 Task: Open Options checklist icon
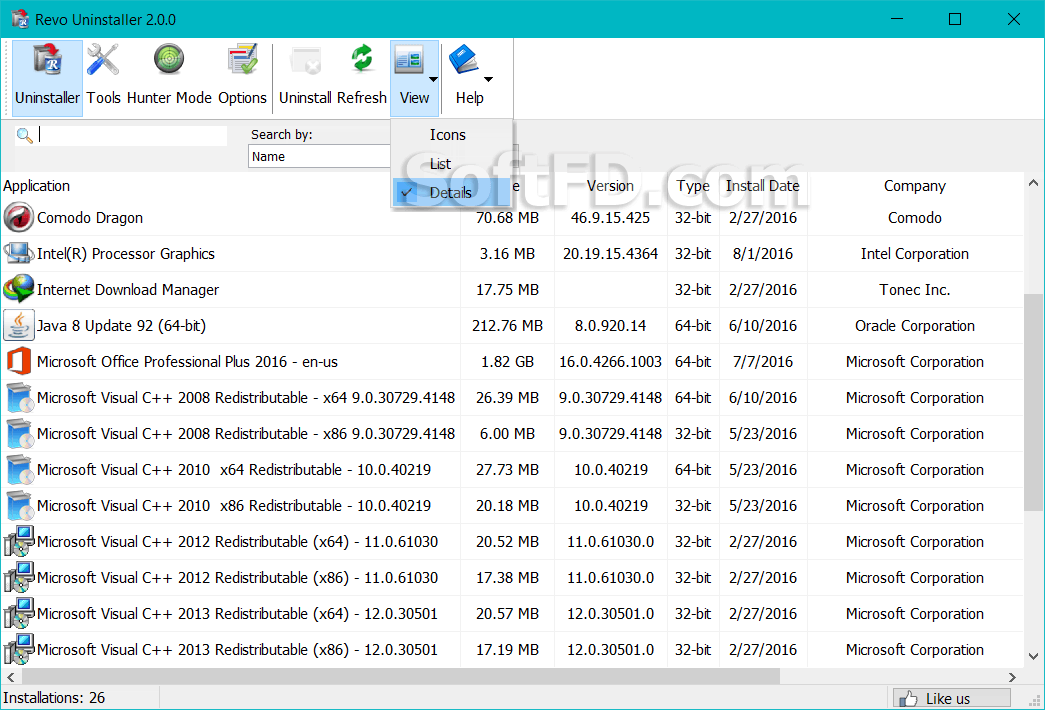pyautogui.click(x=242, y=60)
